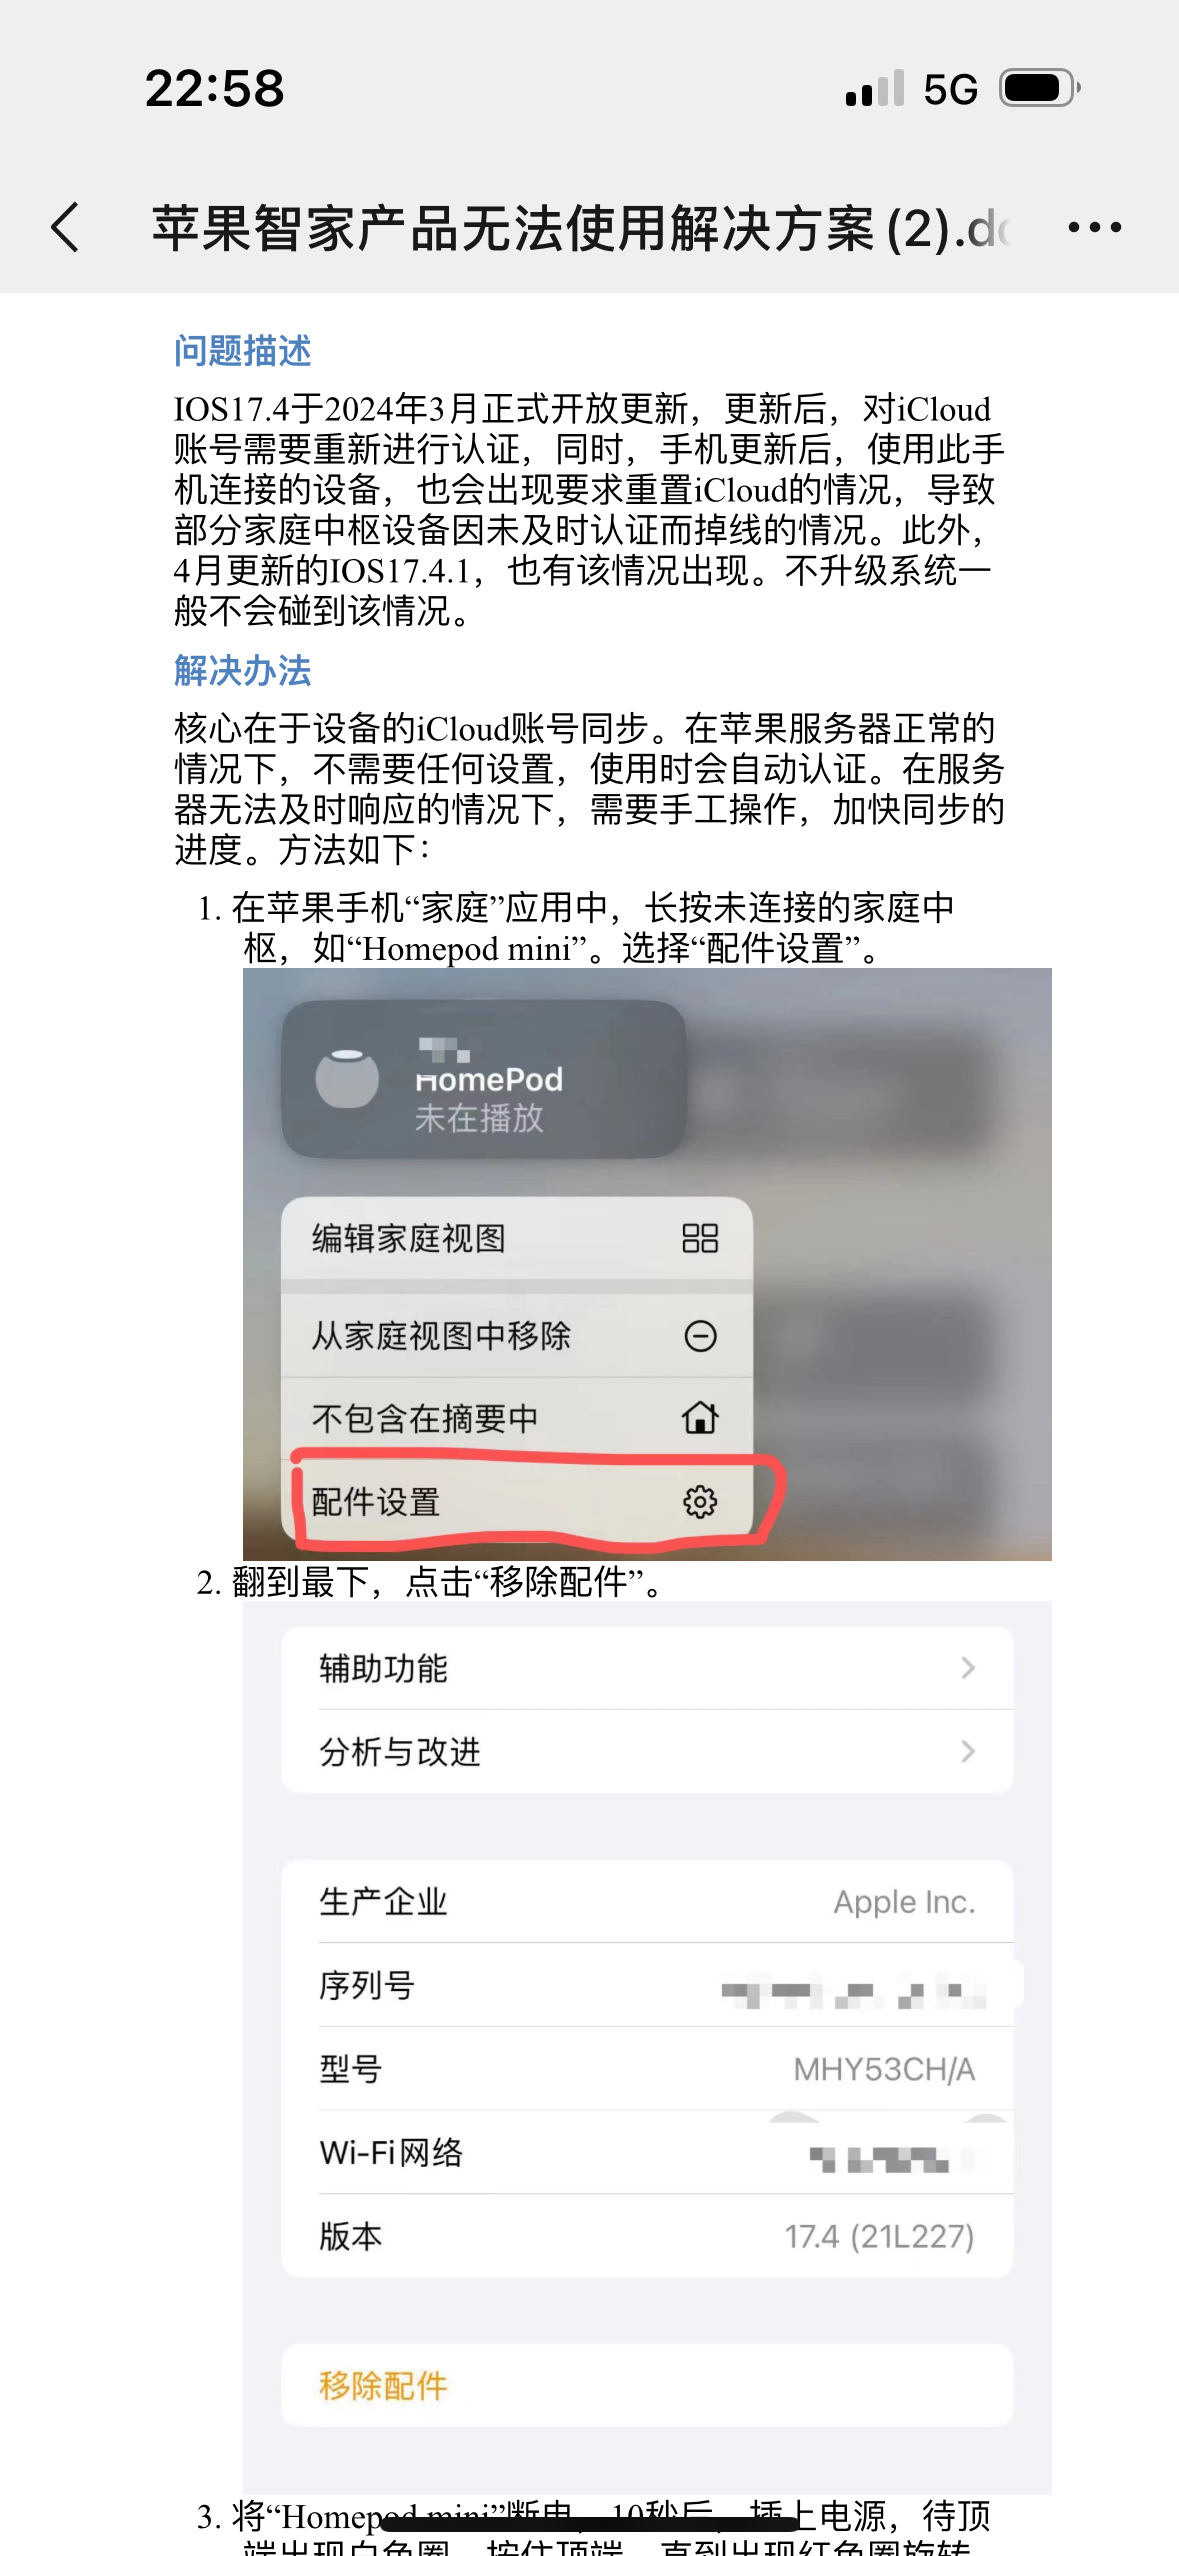Tap the document title in the header
This screenshot has height=2556, width=1179.
coord(580,228)
